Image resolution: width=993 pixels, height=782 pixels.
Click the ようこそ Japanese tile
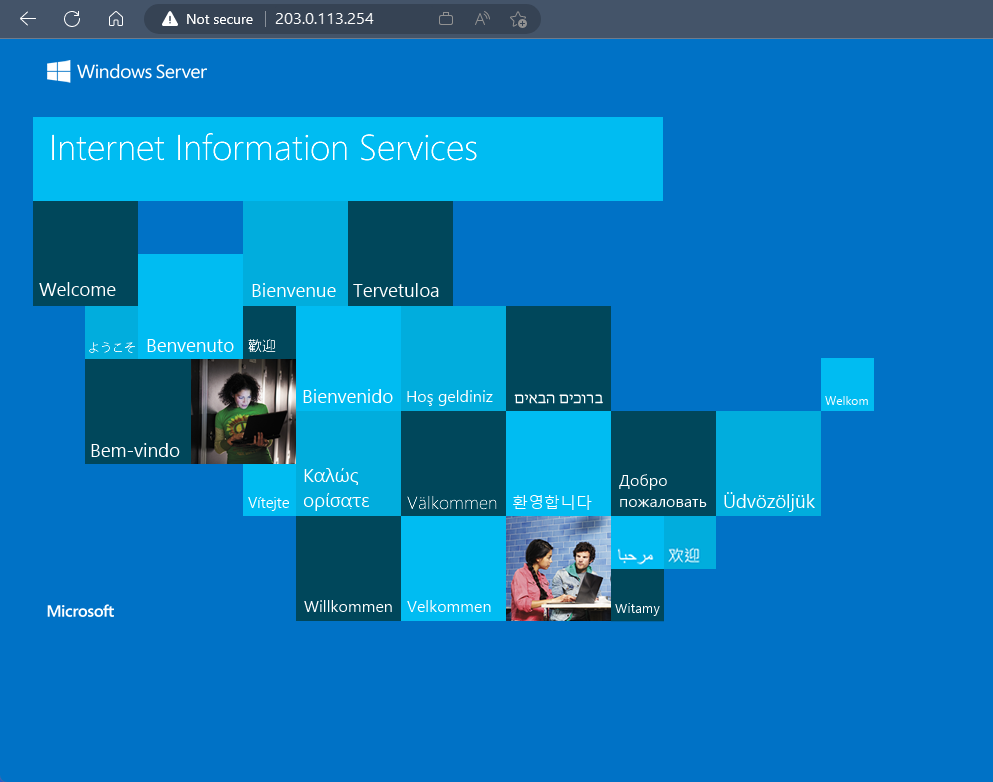[111, 332]
